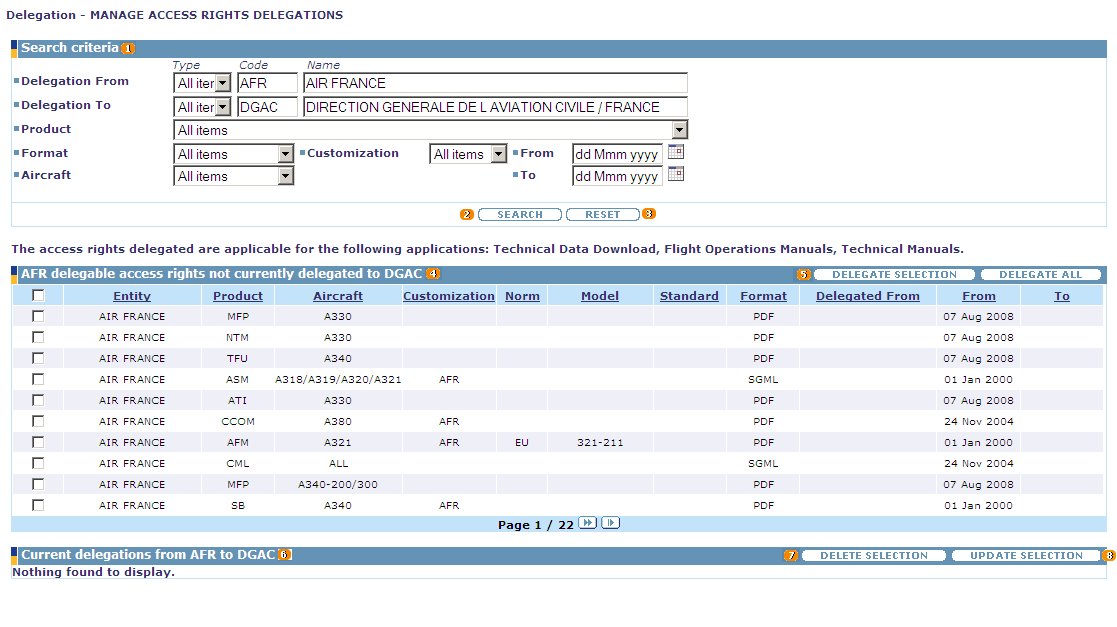Select the A340-200/300 aircraft cell

[x=338, y=484]
